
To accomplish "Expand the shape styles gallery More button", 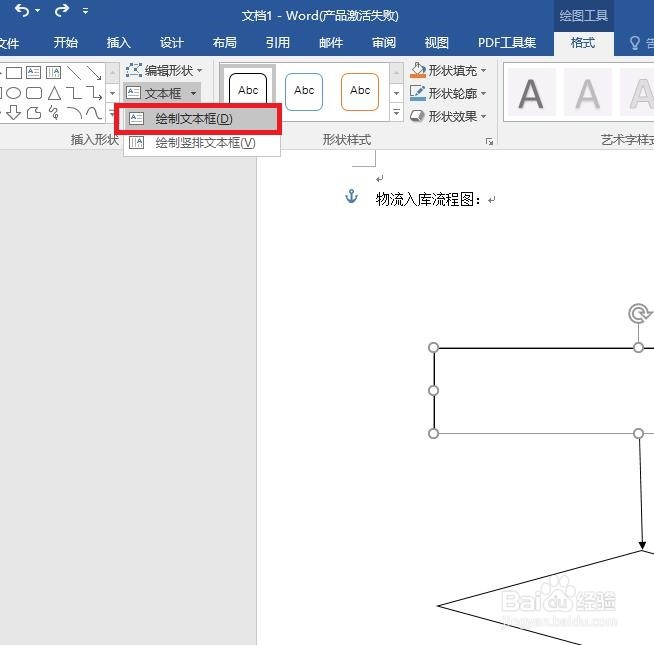I will [397, 112].
